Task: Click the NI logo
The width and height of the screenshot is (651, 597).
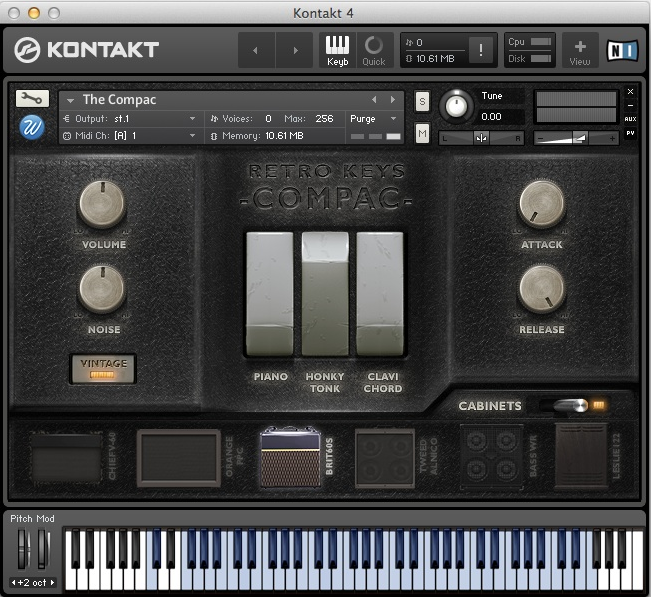Action: click(x=622, y=50)
